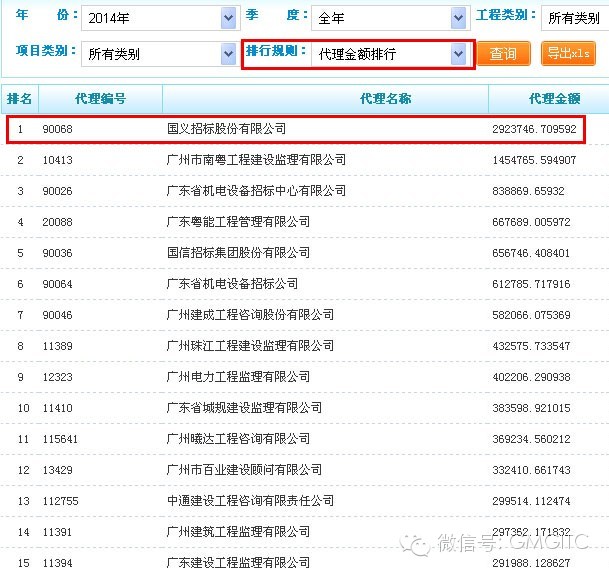Select 广州建成工程咨询股份有限公司

point(251,315)
